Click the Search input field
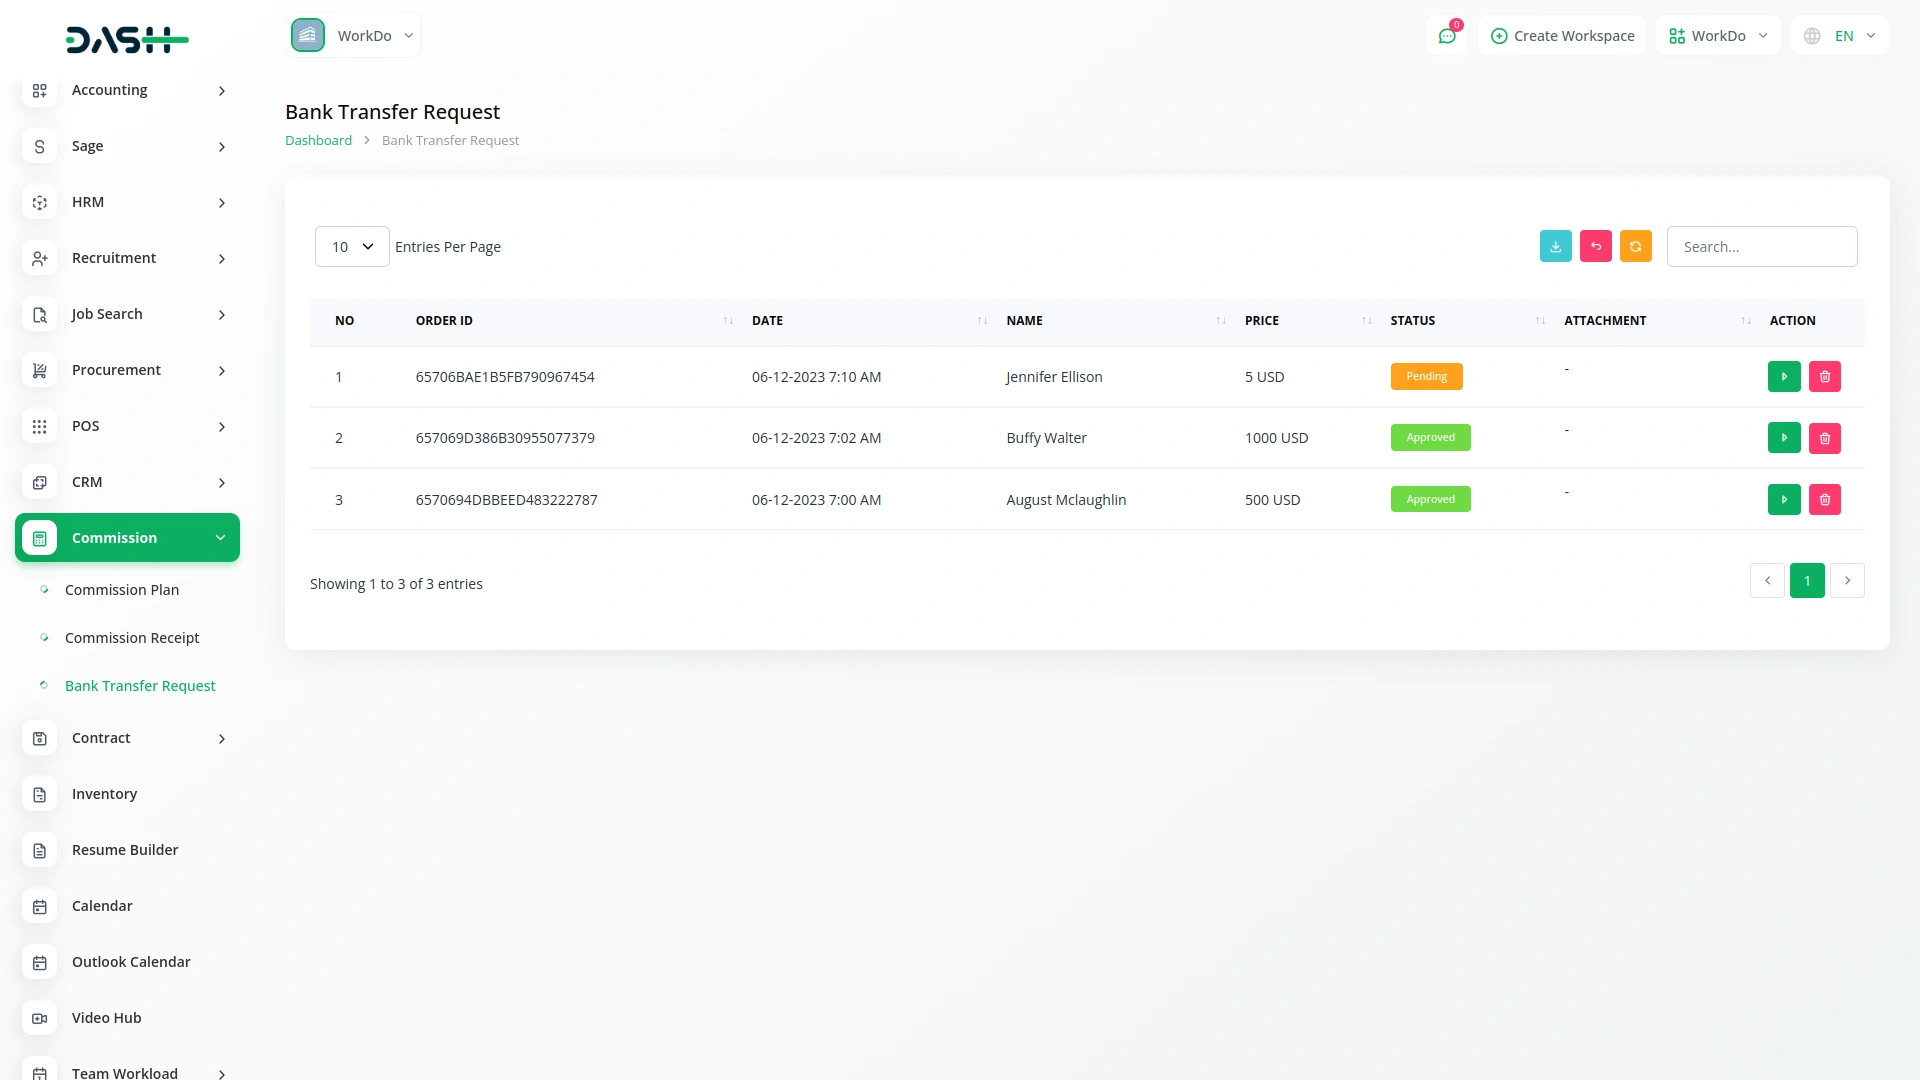The width and height of the screenshot is (1920, 1080). (x=1761, y=247)
